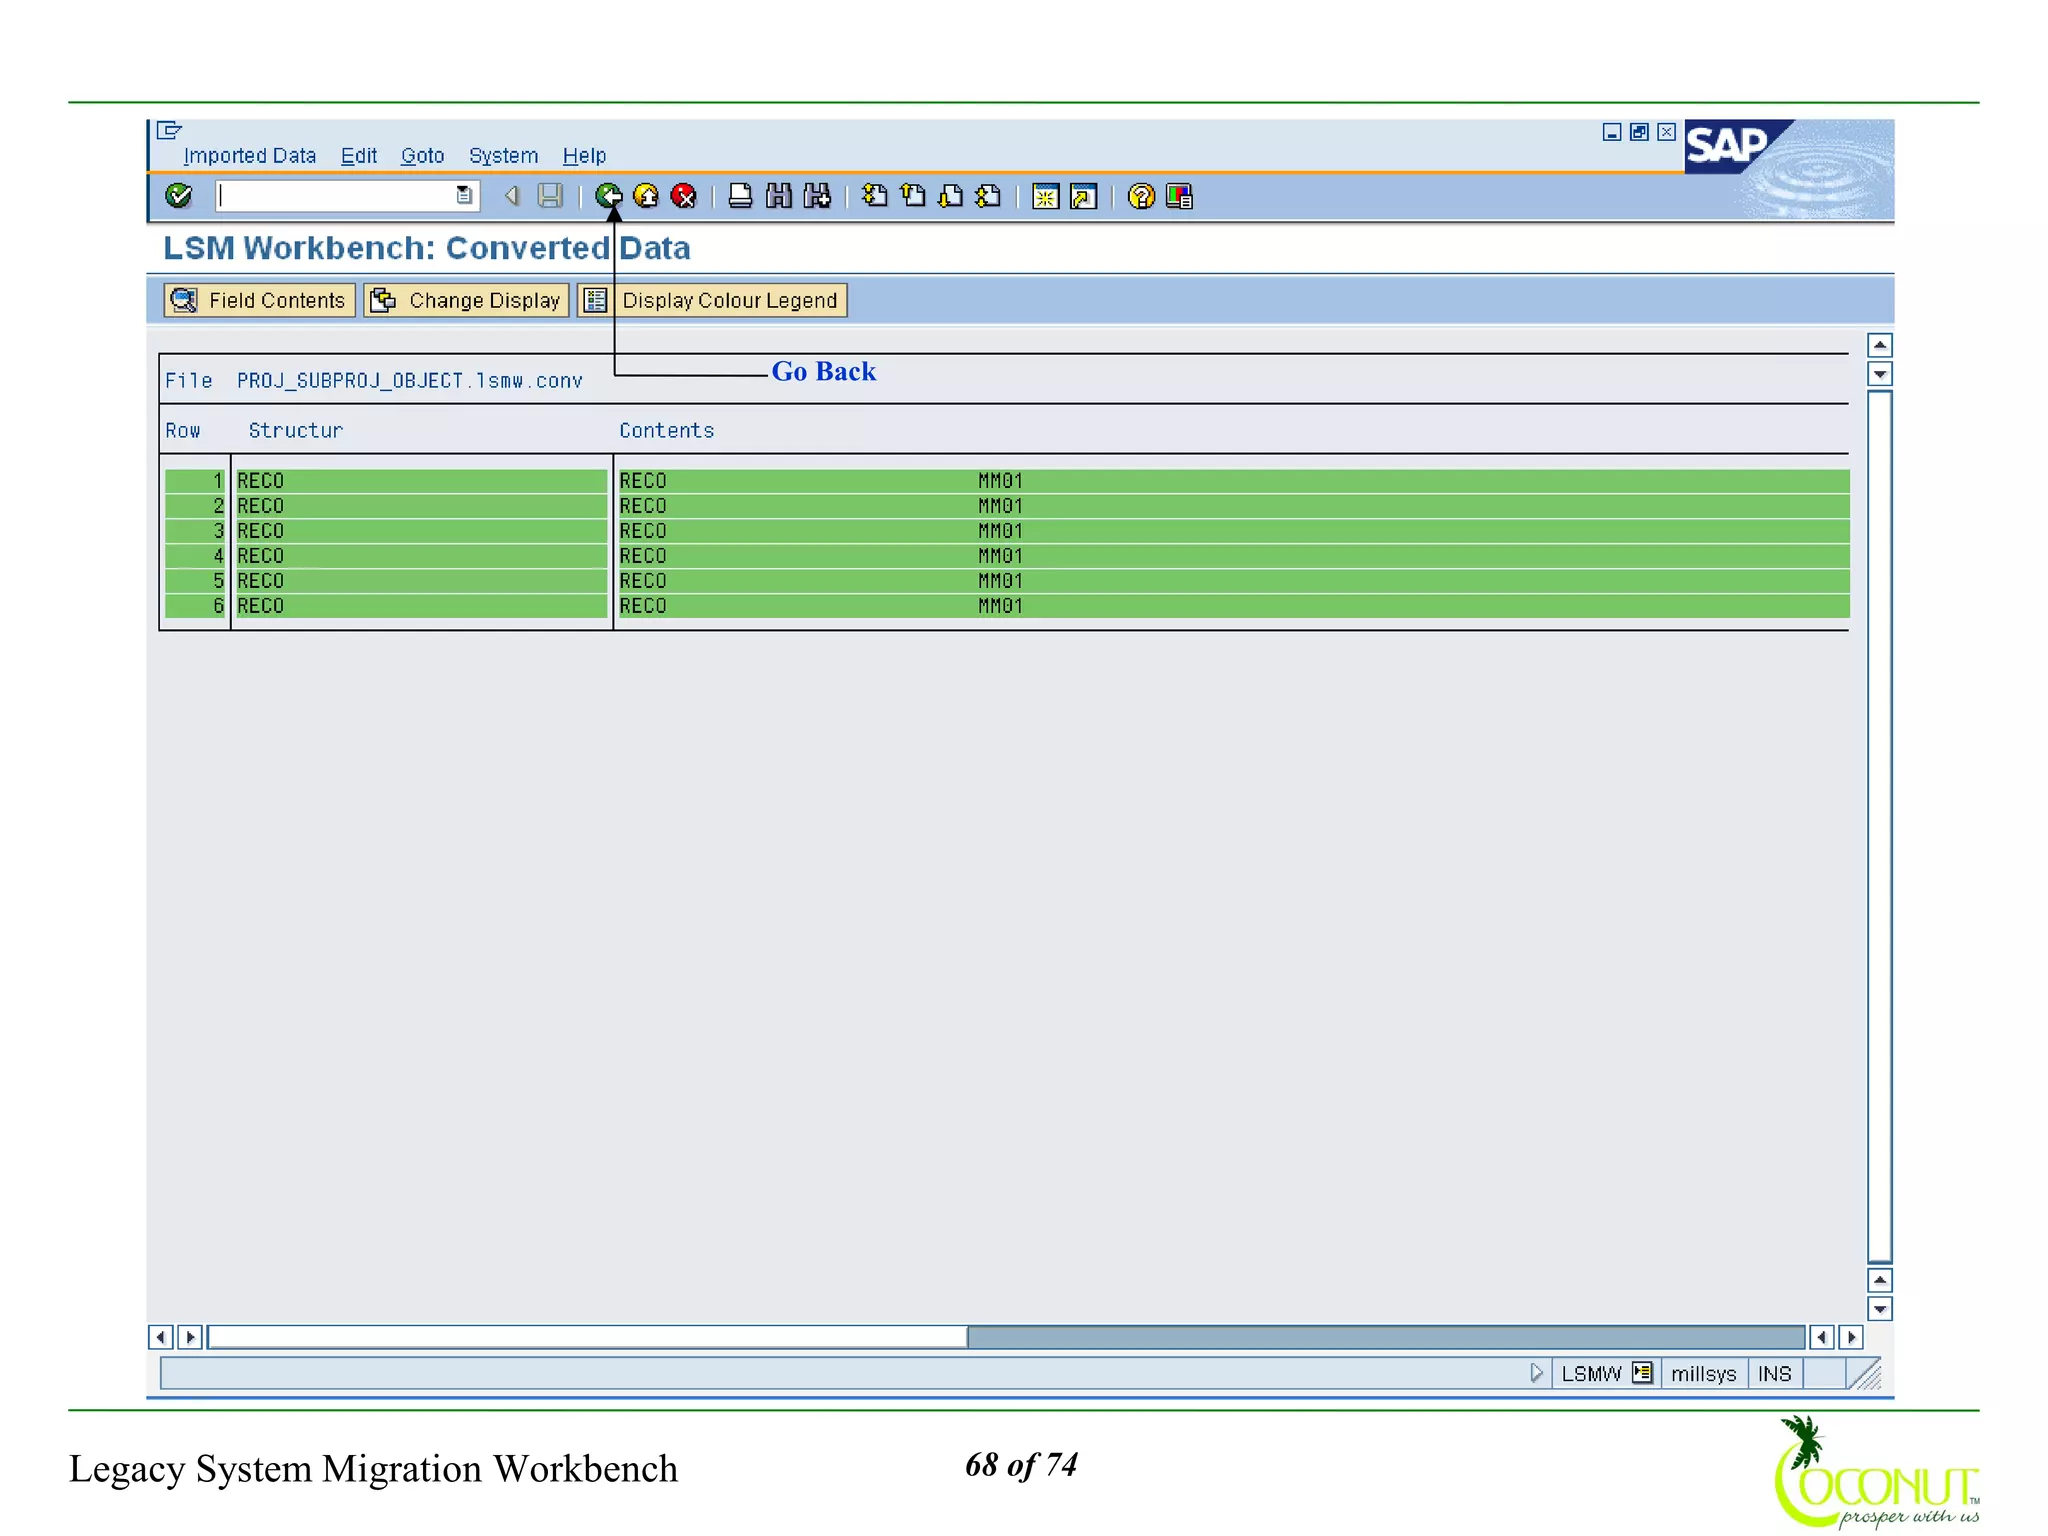Screen dimensions: 2048x1536
Task: Click the window menu icon at top left
Action: click(x=170, y=130)
